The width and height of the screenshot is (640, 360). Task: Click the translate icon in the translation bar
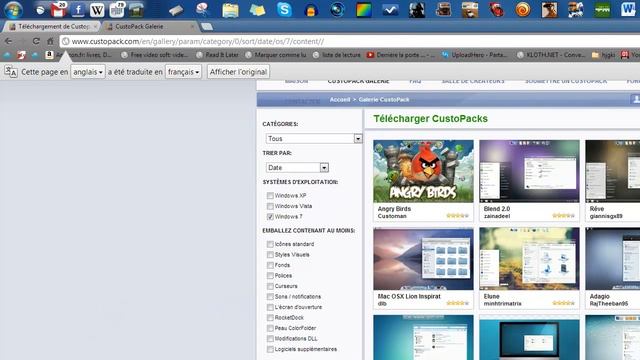tap(11, 72)
